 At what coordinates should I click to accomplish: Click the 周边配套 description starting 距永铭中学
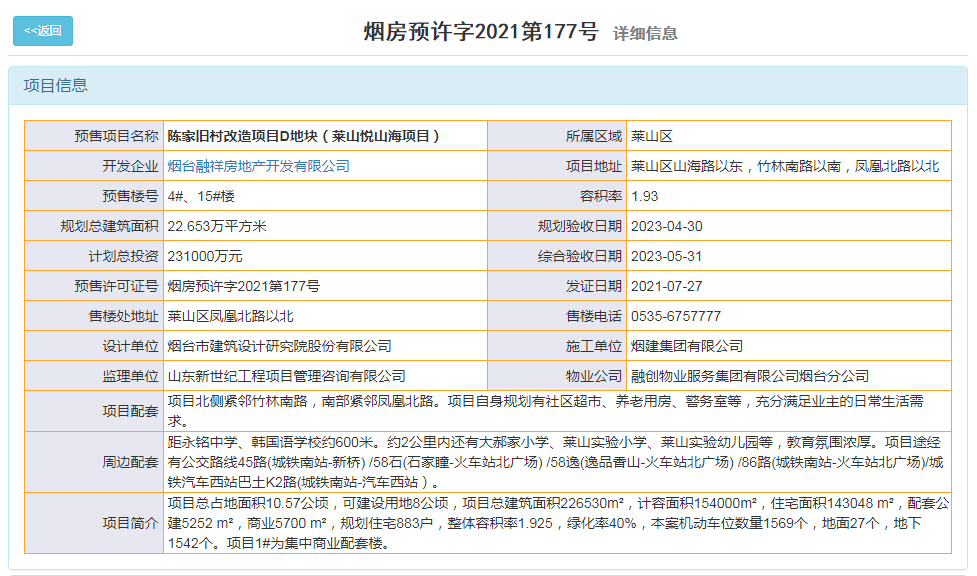(555, 462)
